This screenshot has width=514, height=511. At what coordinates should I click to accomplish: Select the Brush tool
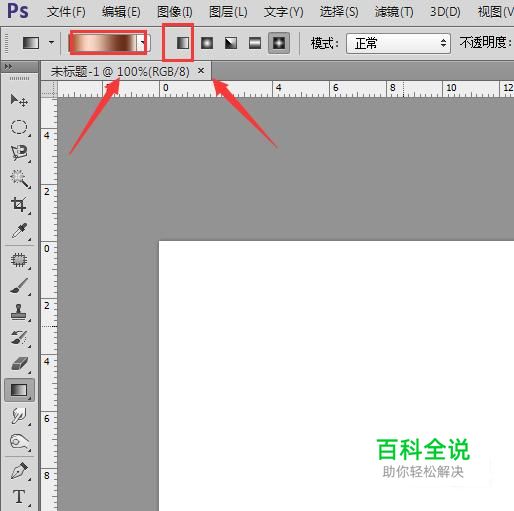(x=19, y=286)
